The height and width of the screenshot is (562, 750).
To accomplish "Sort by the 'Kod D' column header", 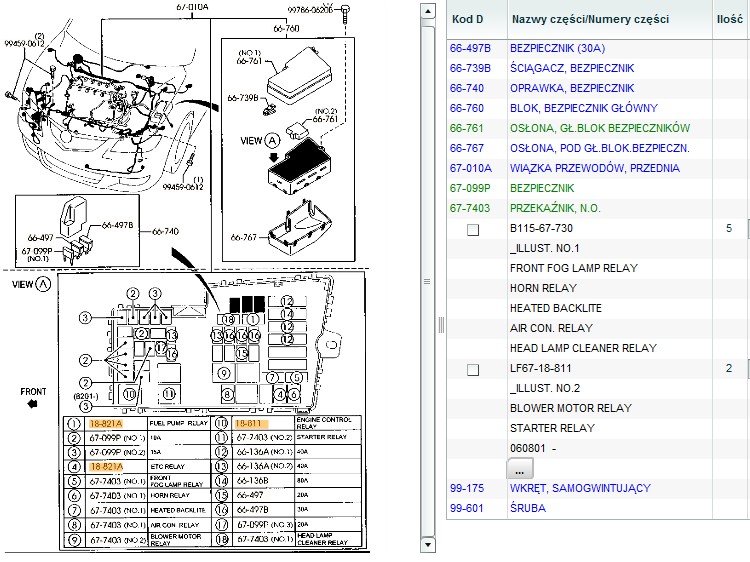I will 467,19.
